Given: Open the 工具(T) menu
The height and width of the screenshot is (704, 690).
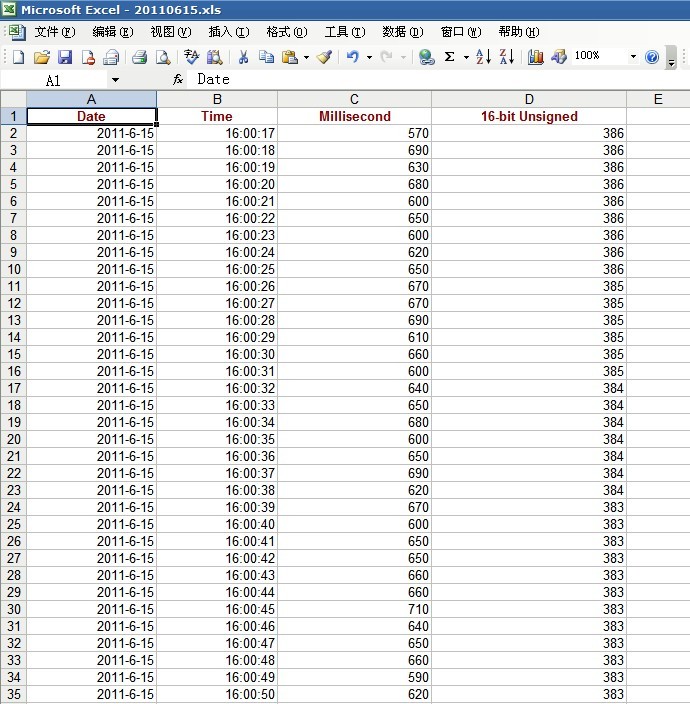Looking at the screenshot, I should click(345, 32).
